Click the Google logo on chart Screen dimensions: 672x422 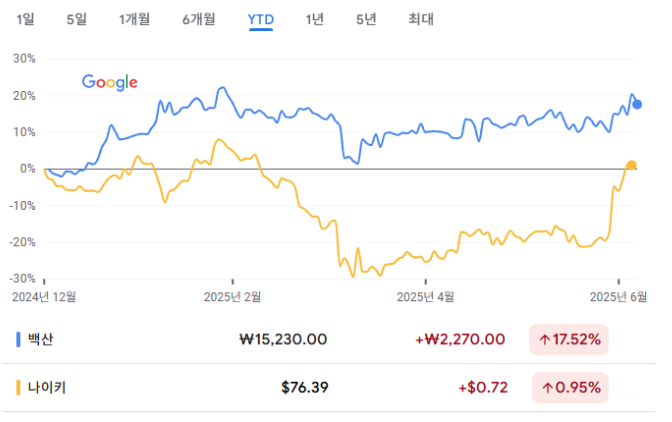click(x=110, y=82)
